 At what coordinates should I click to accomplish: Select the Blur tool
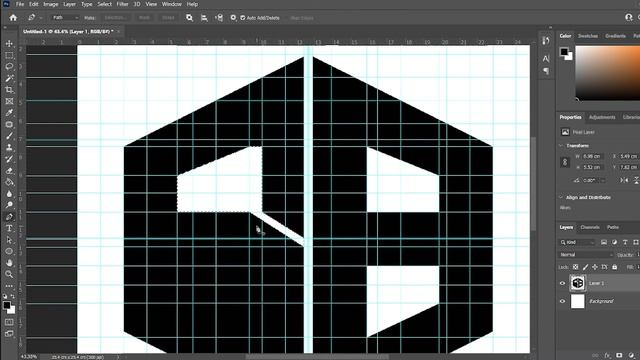(x=9, y=194)
